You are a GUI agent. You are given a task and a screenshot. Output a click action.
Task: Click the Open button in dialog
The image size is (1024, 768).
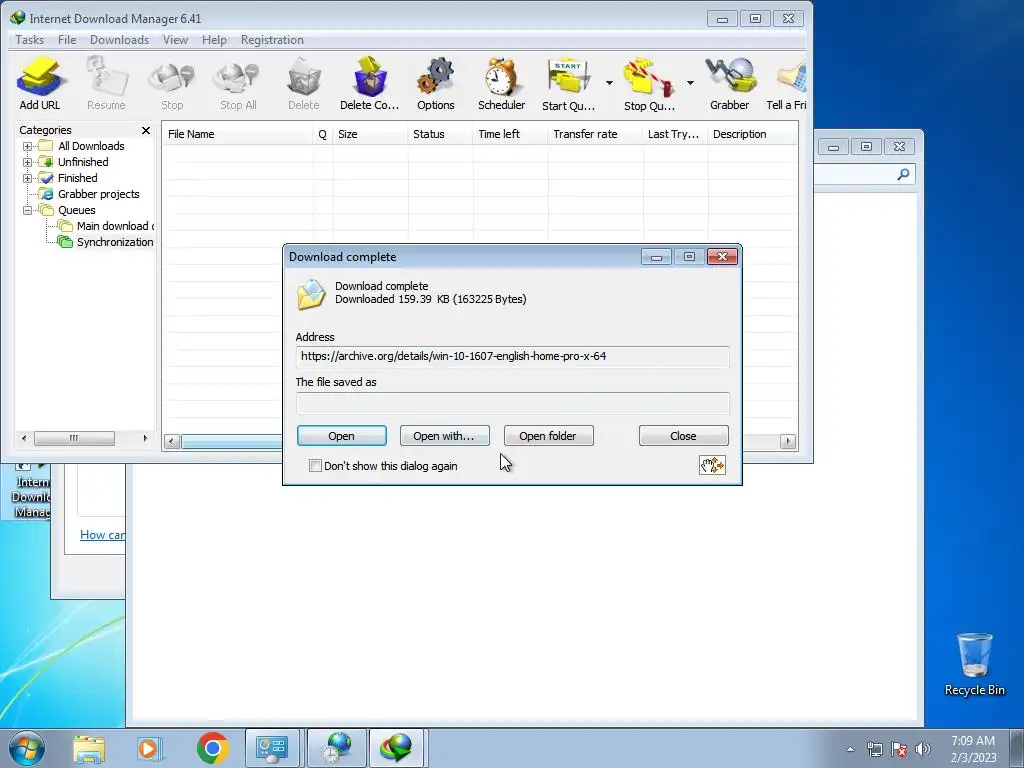342,436
